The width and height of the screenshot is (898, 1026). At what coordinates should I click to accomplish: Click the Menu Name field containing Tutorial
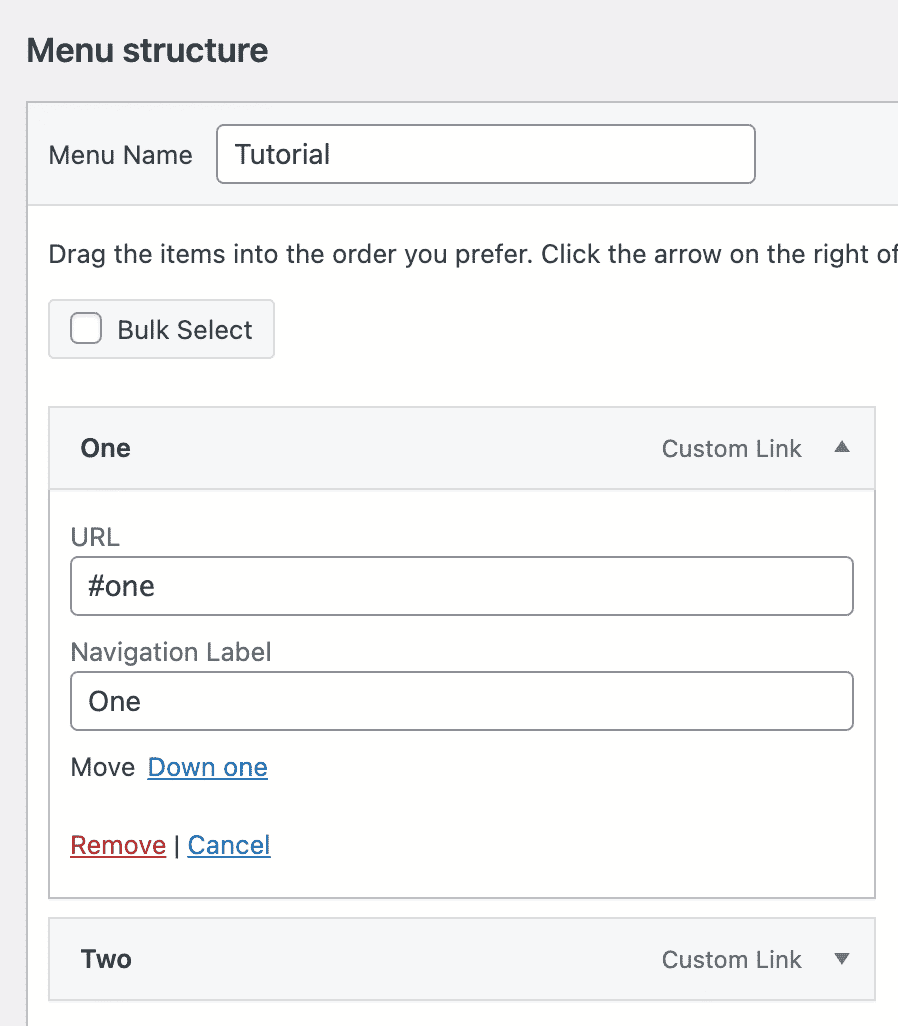click(x=485, y=154)
